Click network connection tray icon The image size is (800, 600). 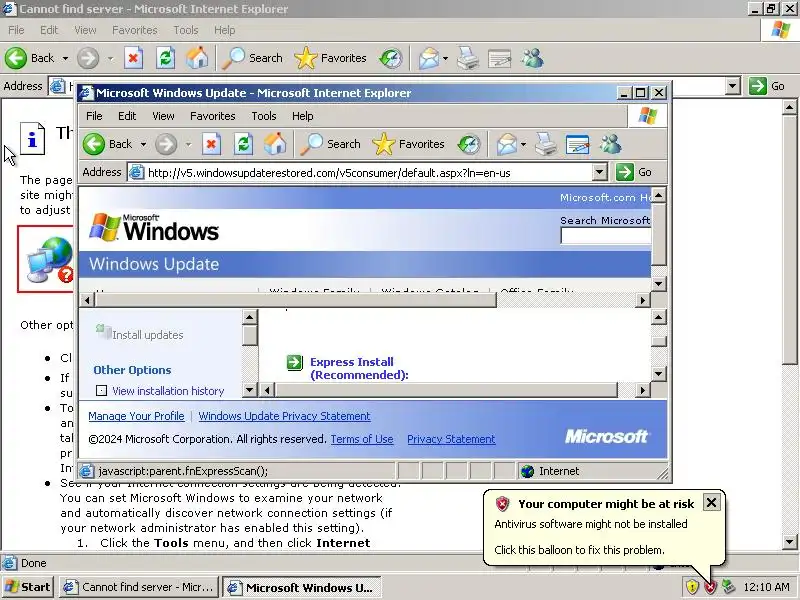tap(728, 587)
